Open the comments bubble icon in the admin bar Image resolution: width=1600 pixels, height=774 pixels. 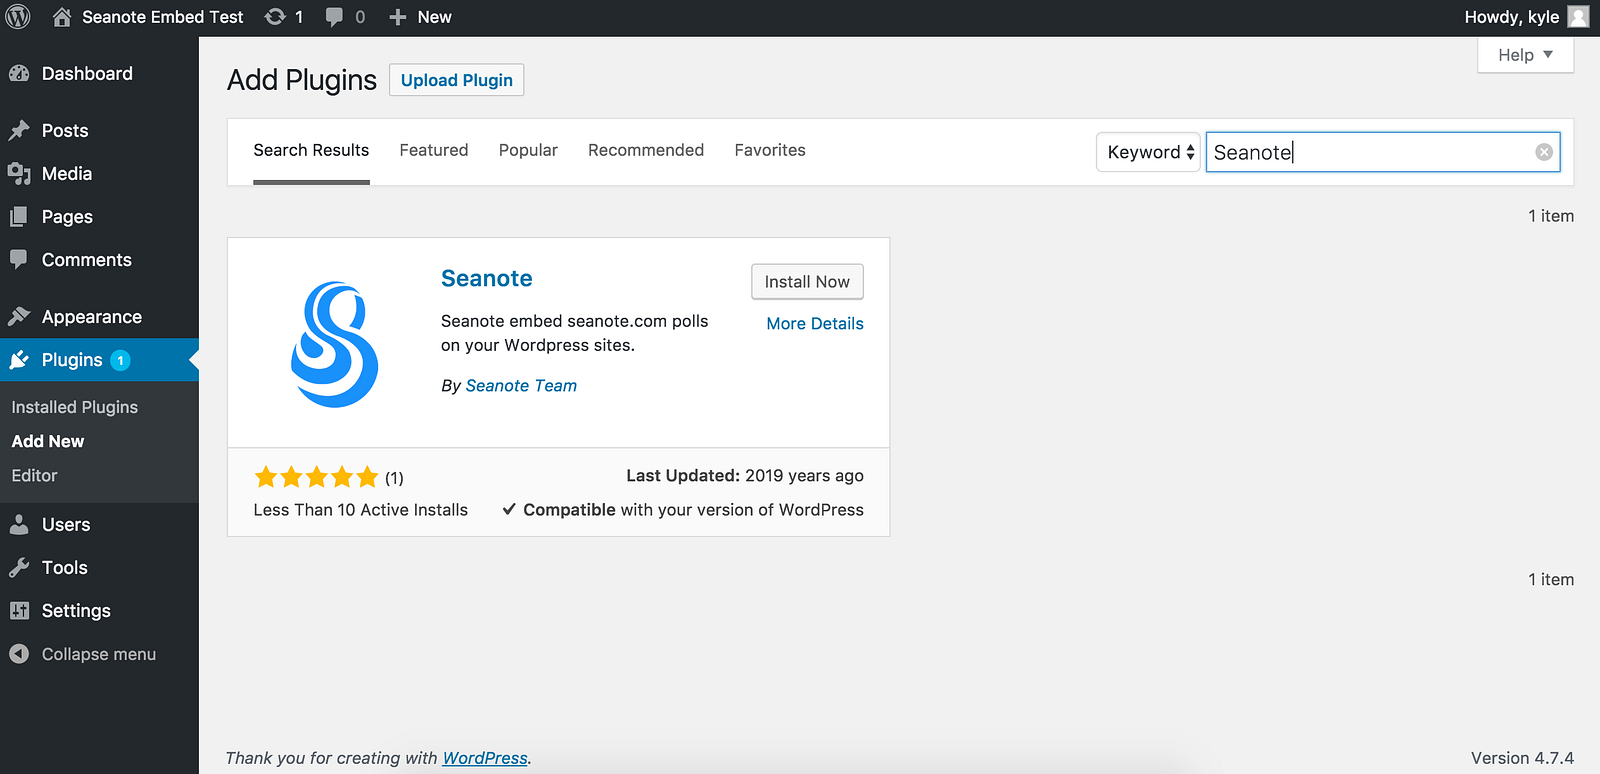(x=335, y=17)
